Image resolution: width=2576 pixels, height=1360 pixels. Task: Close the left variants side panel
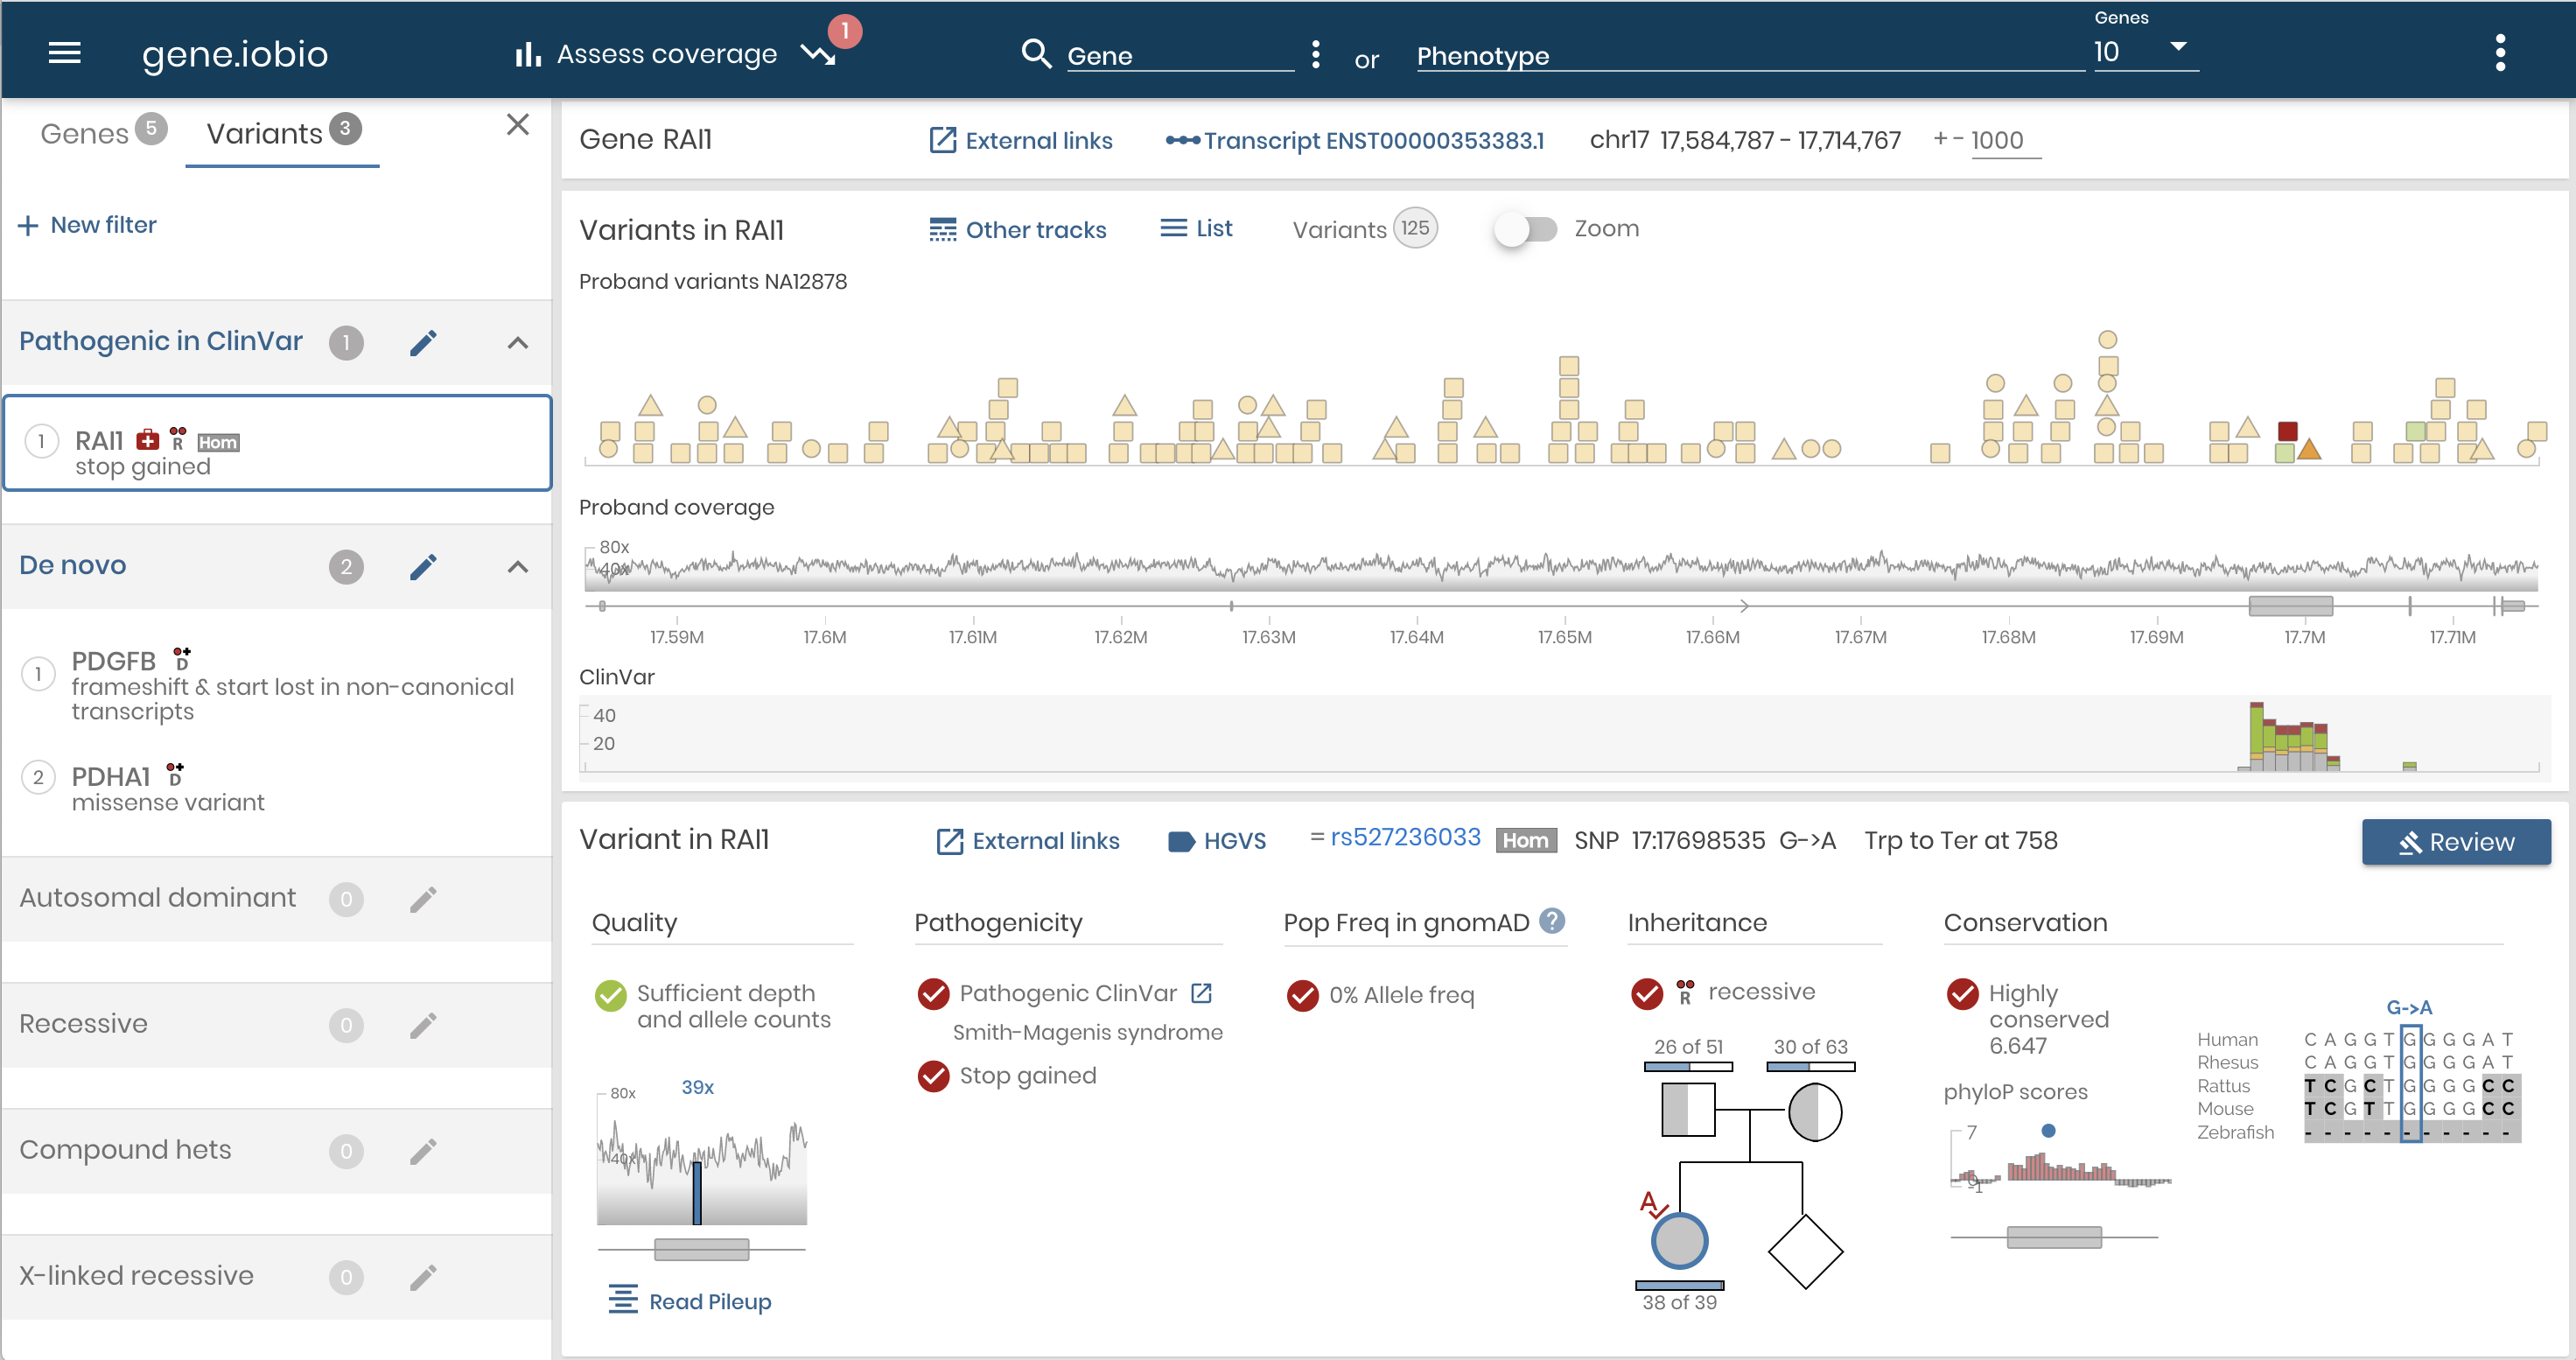click(517, 125)
